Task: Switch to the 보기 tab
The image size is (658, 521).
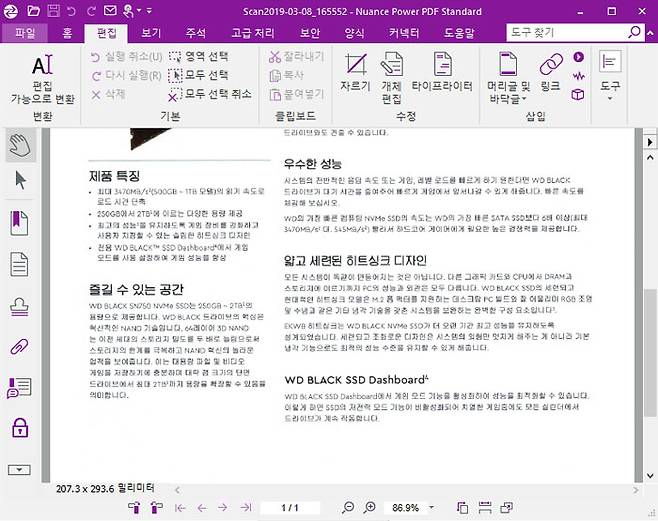Action: click(151, 33)
